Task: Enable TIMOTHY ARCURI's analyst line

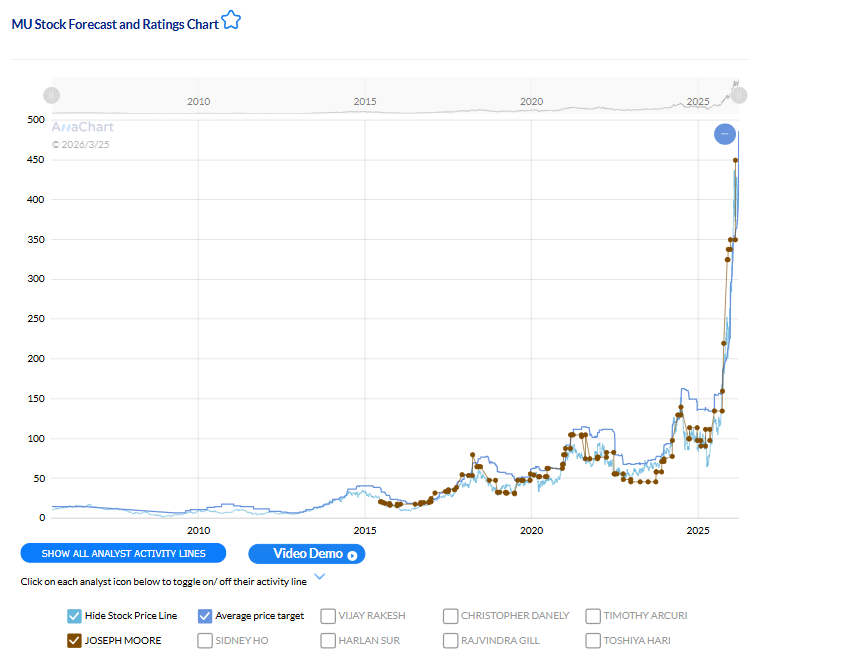Action: pos(591,616)
